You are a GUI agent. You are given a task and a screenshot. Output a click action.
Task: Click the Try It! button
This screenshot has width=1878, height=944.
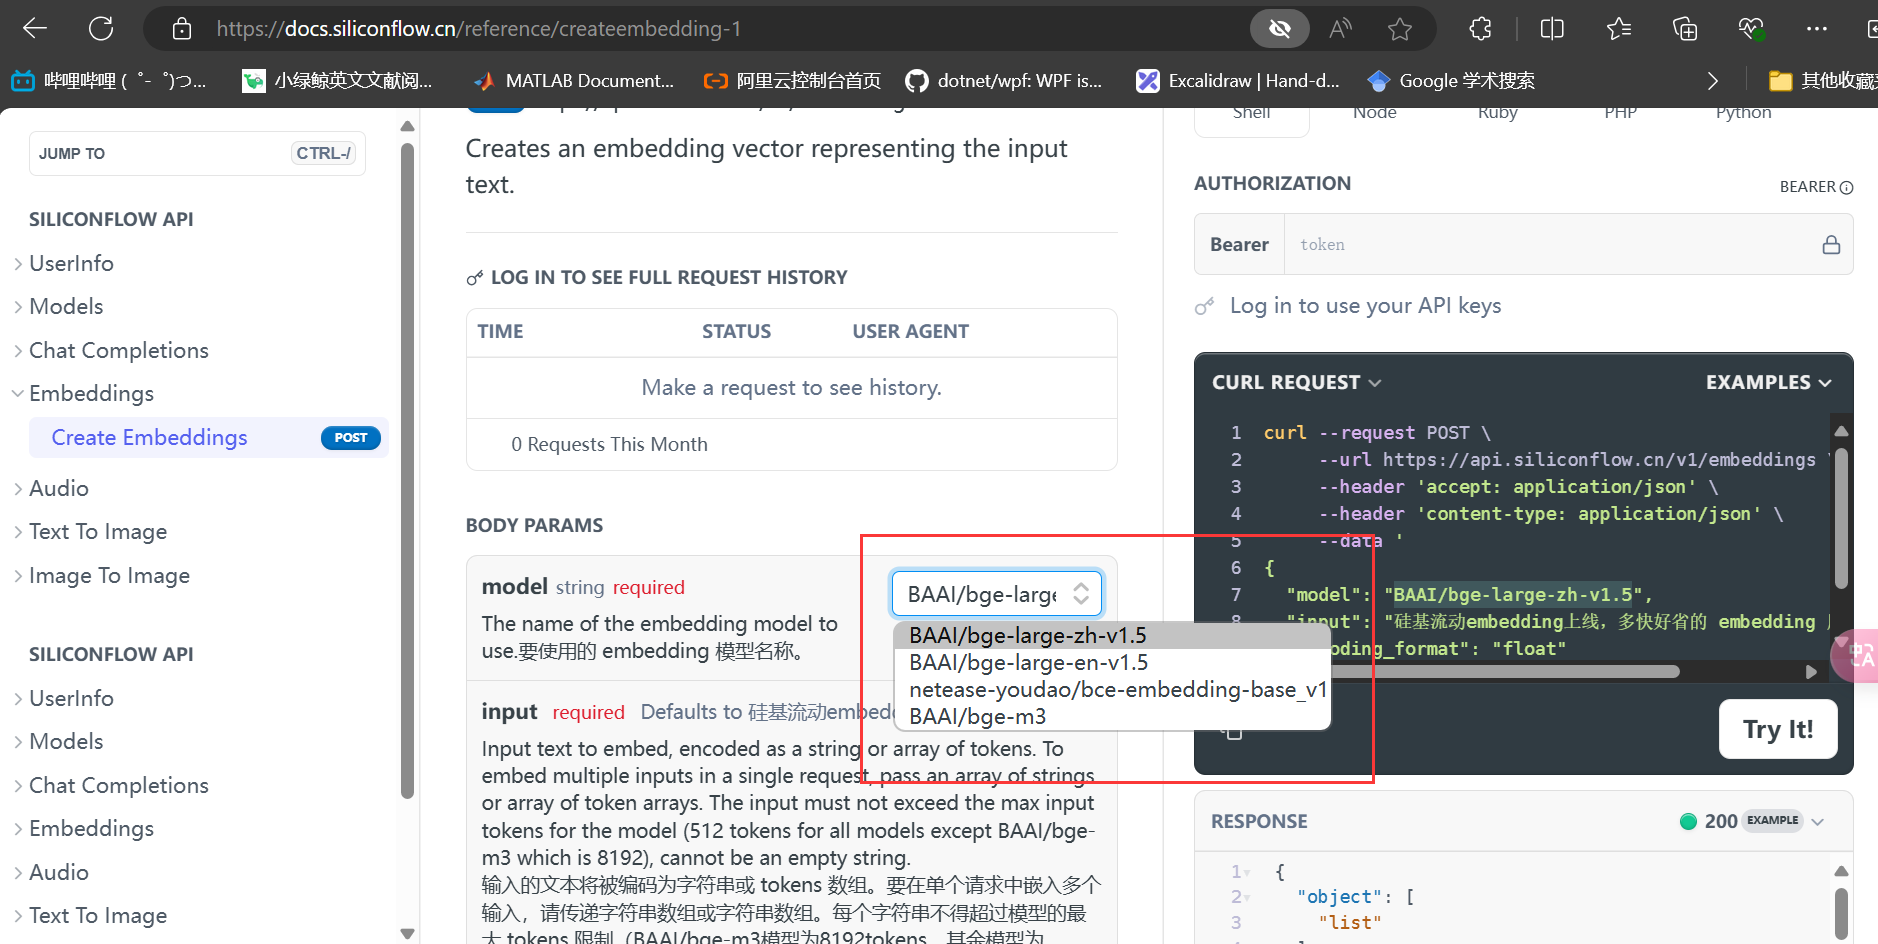point(1778,729)
